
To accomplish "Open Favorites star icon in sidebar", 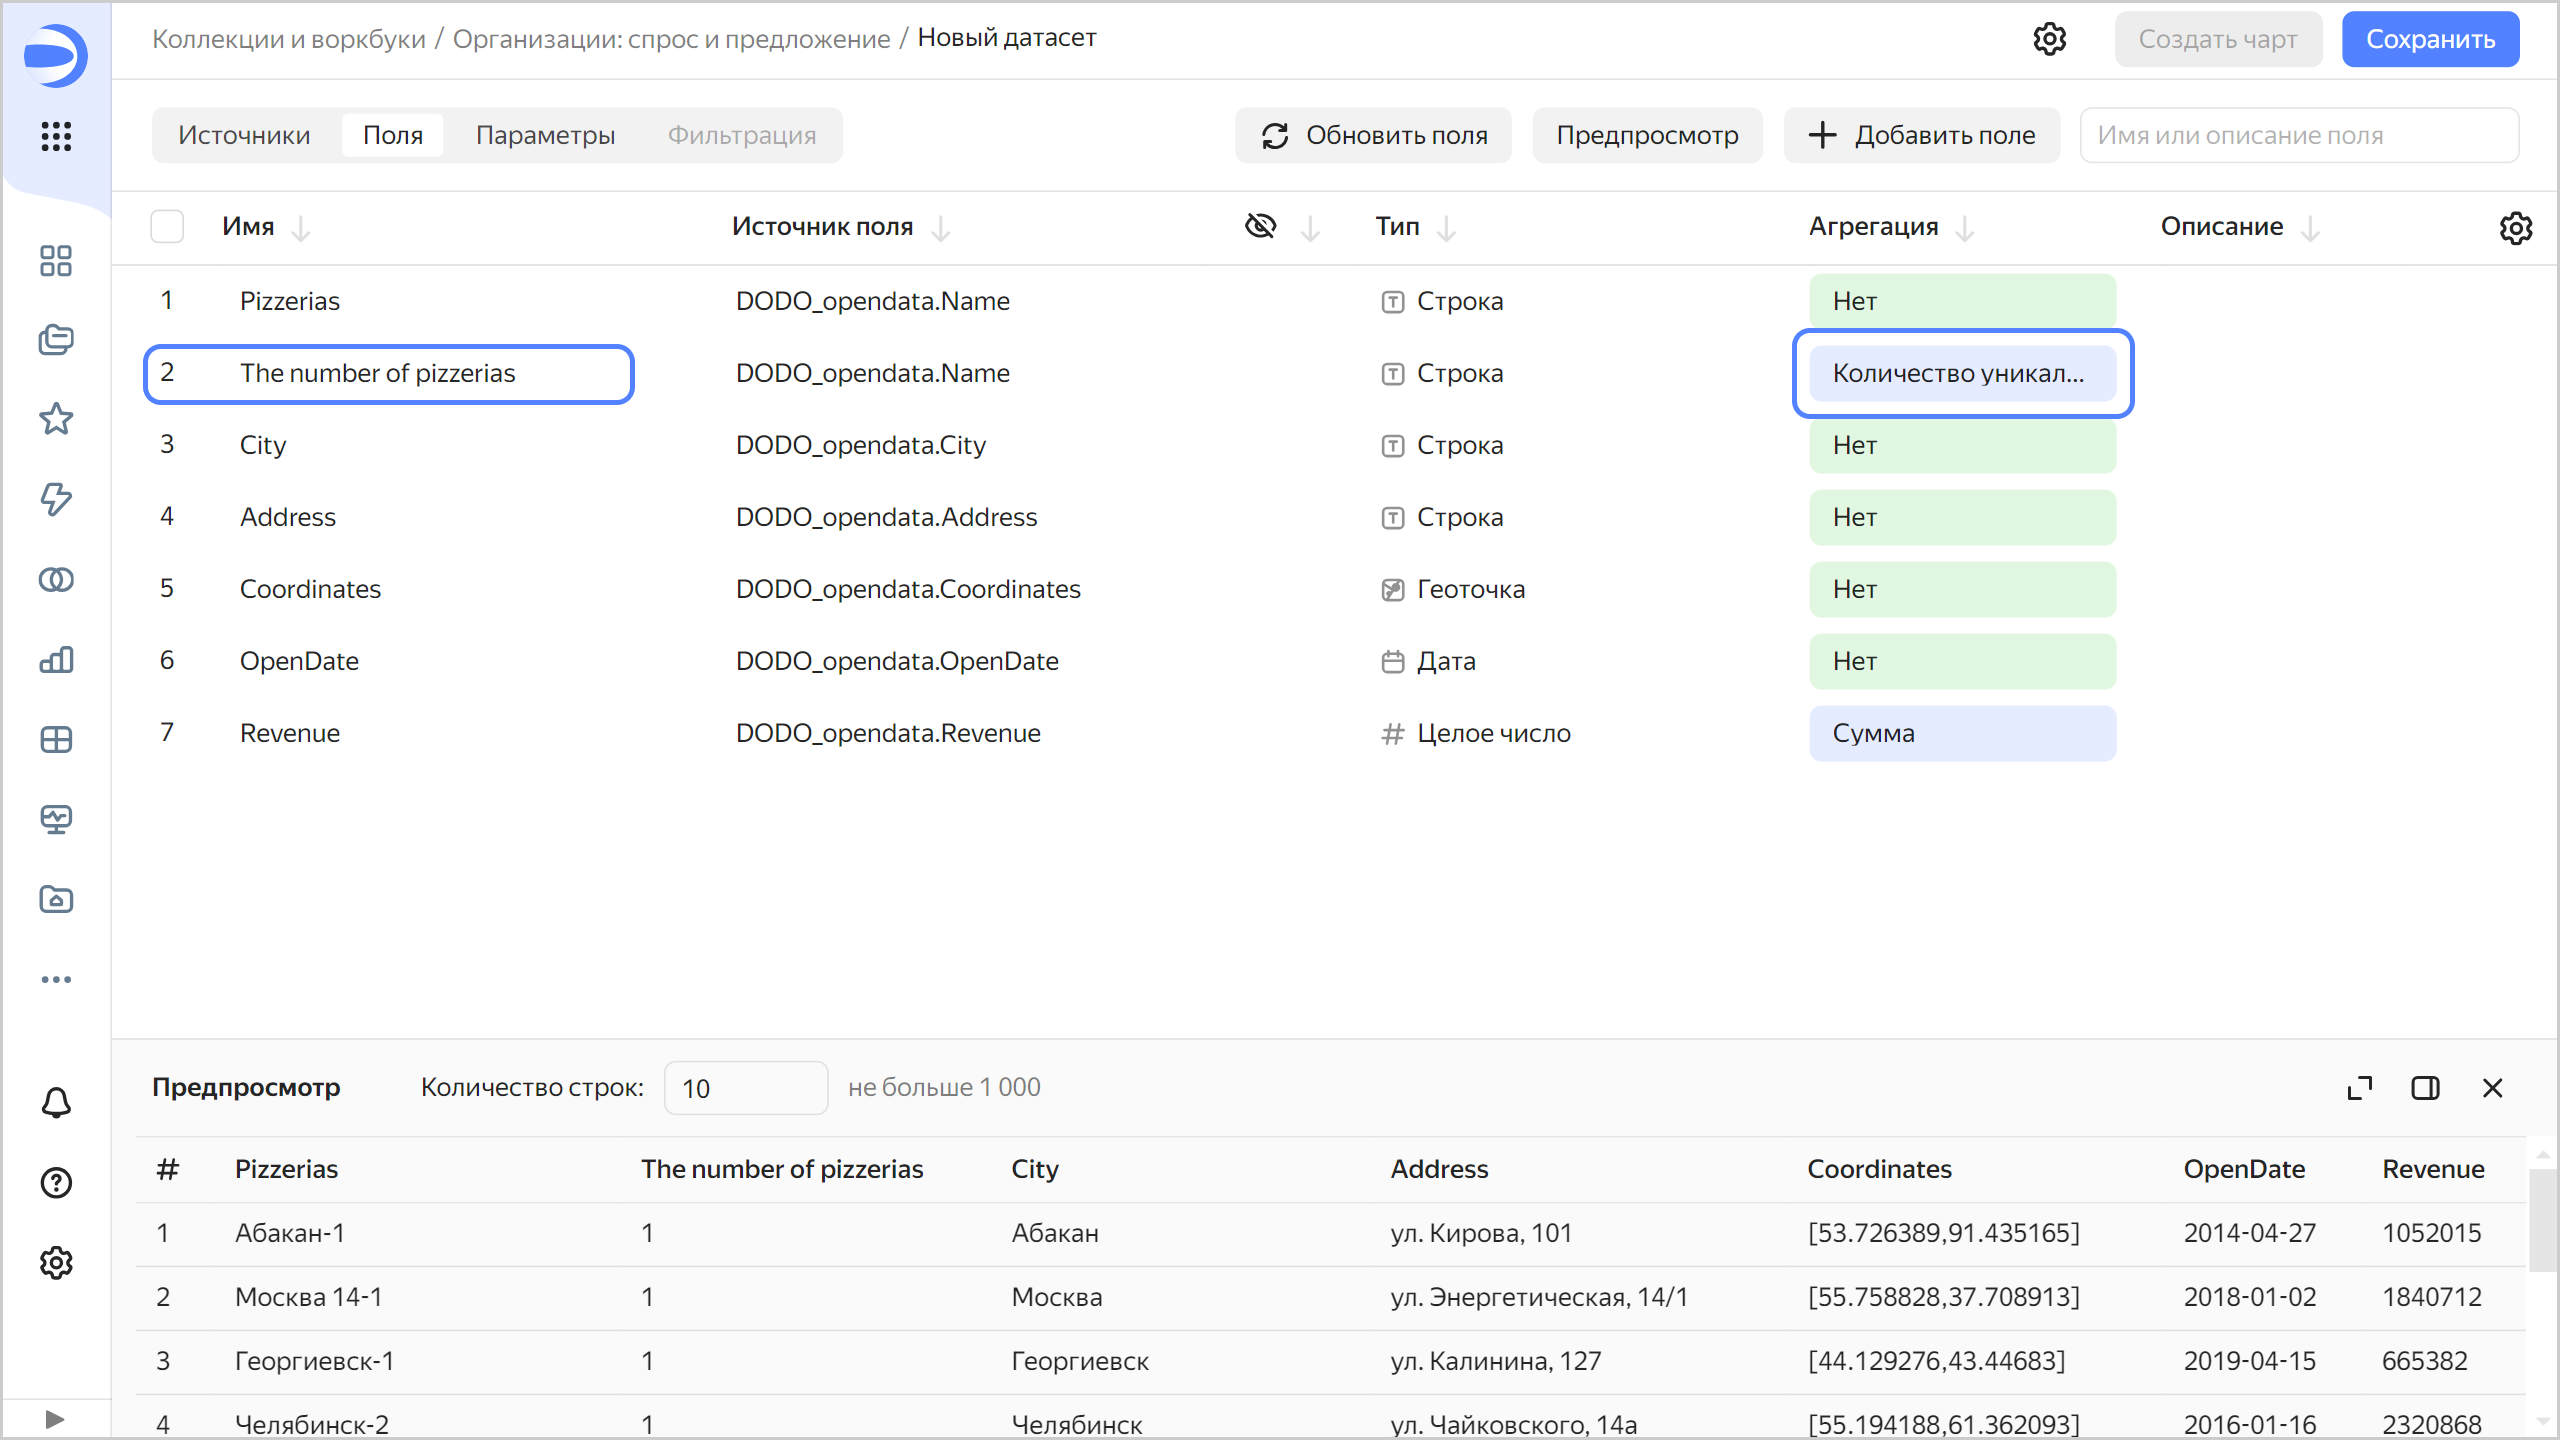I will click(56, 419).
